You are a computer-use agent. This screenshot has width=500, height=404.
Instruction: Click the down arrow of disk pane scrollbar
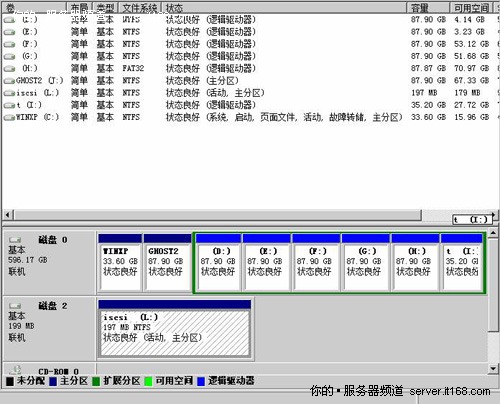coord(493,368)
